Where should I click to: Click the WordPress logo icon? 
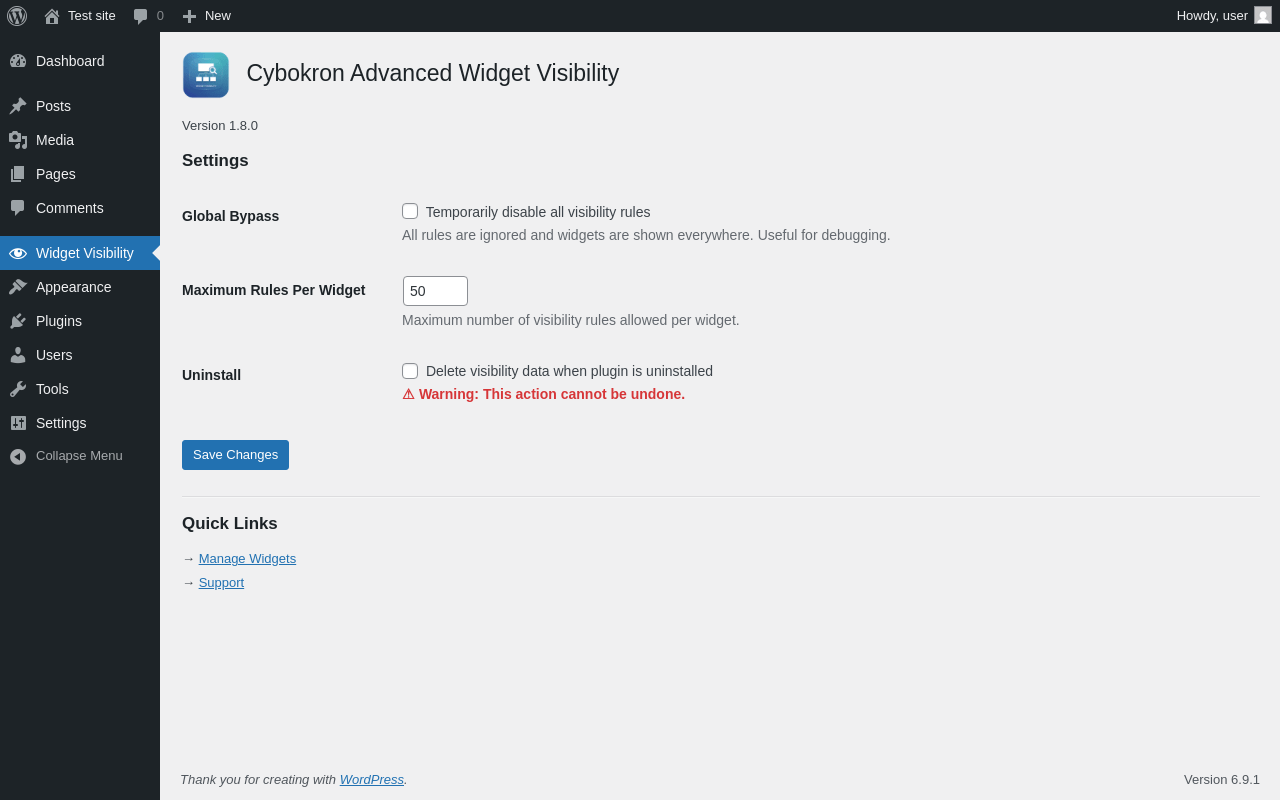click(17, 16)
